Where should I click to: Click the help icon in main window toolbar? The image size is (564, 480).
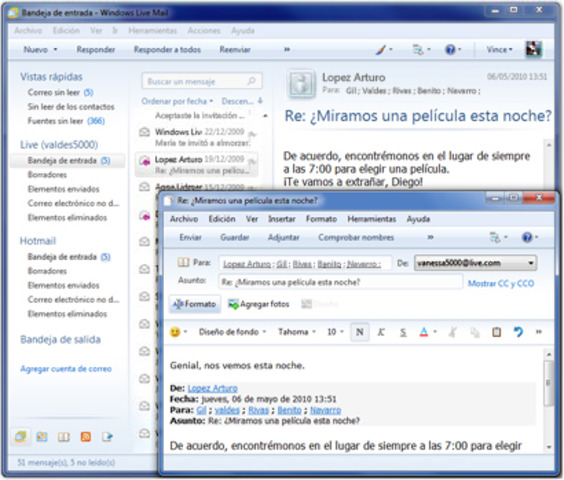pyautogui.click(x=450, y=49)
